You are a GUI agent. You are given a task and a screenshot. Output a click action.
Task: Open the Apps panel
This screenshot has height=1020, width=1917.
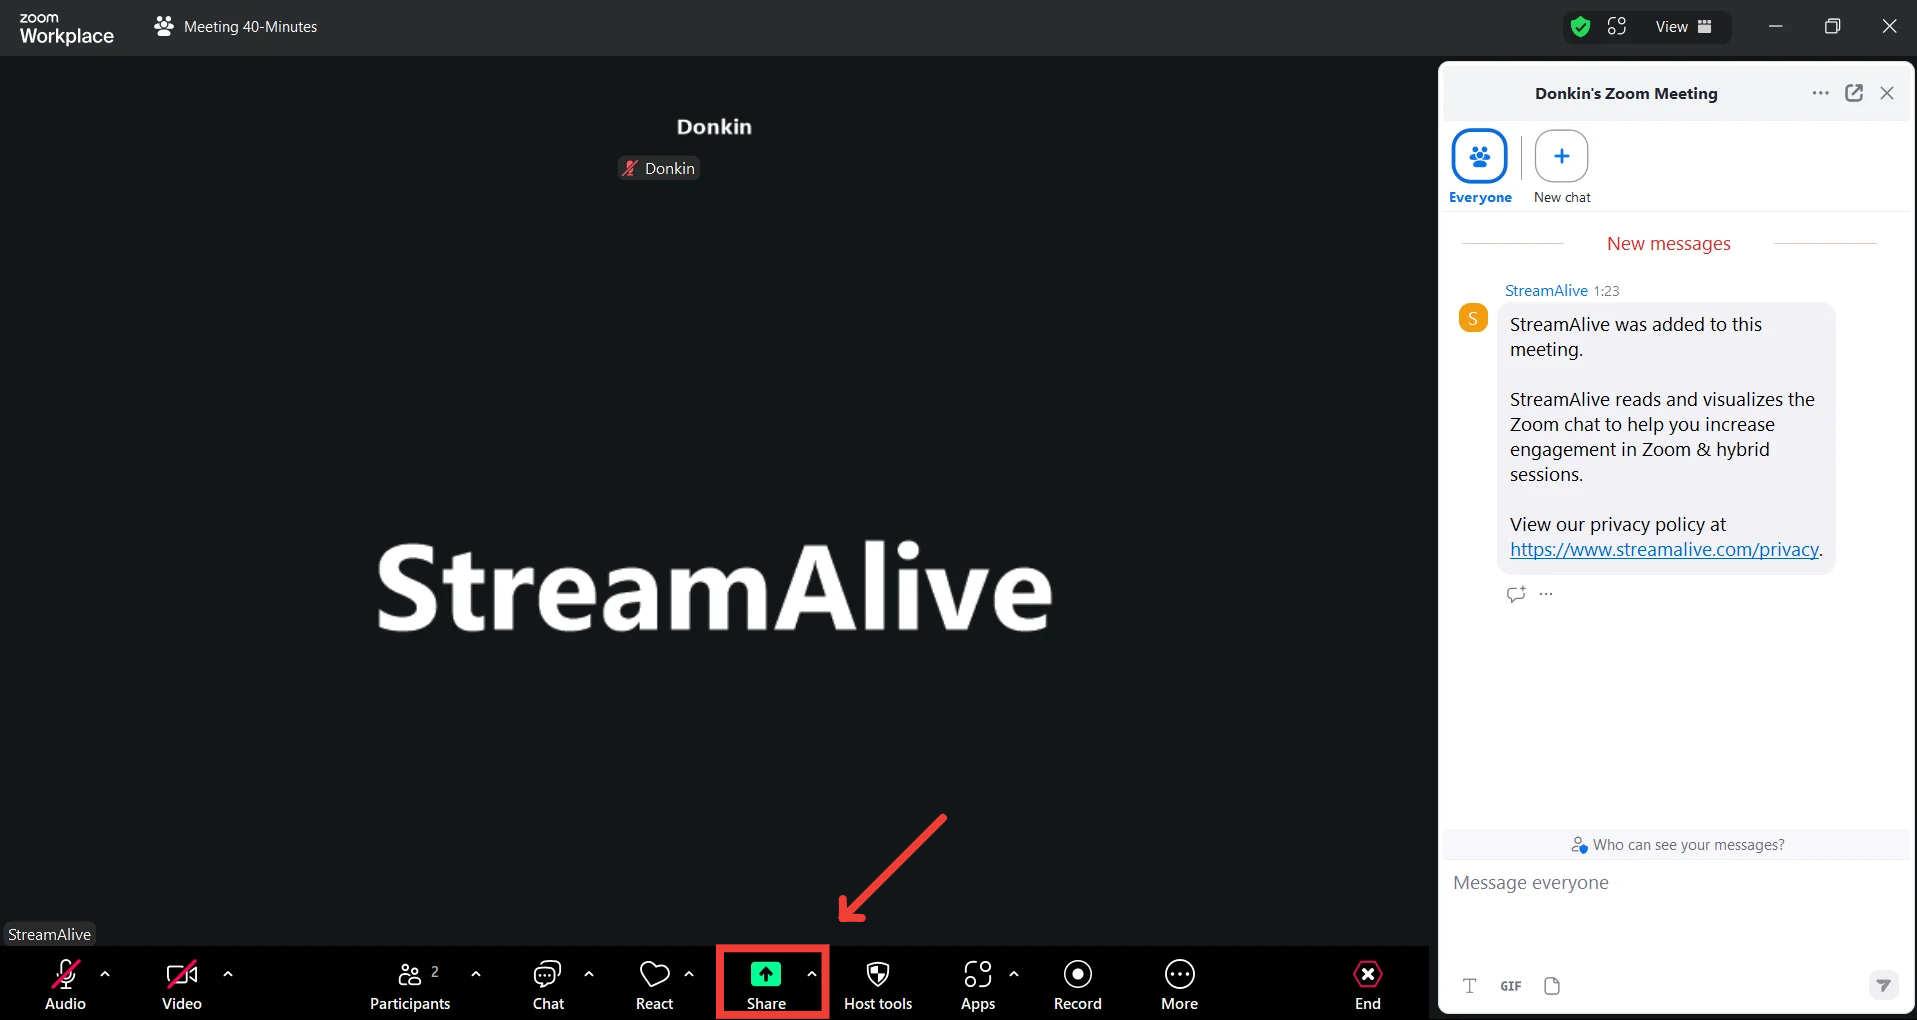tap(978, 984)
